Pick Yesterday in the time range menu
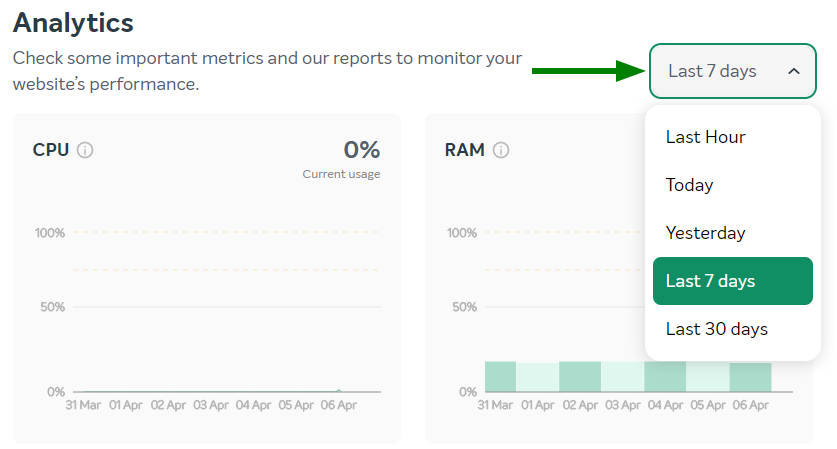The height and width of the screenshot is (449, 837). (705, 233)
